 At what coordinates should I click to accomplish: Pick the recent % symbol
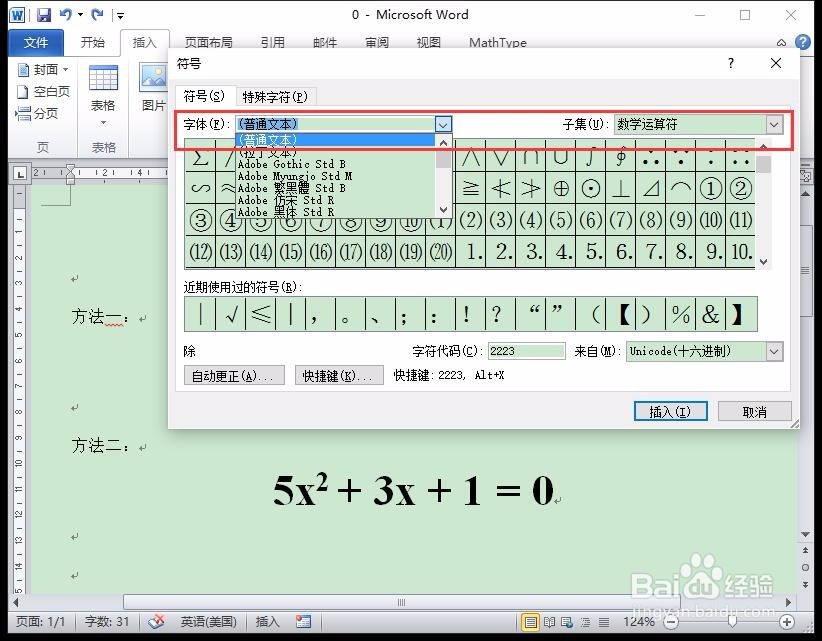(680, 314)
